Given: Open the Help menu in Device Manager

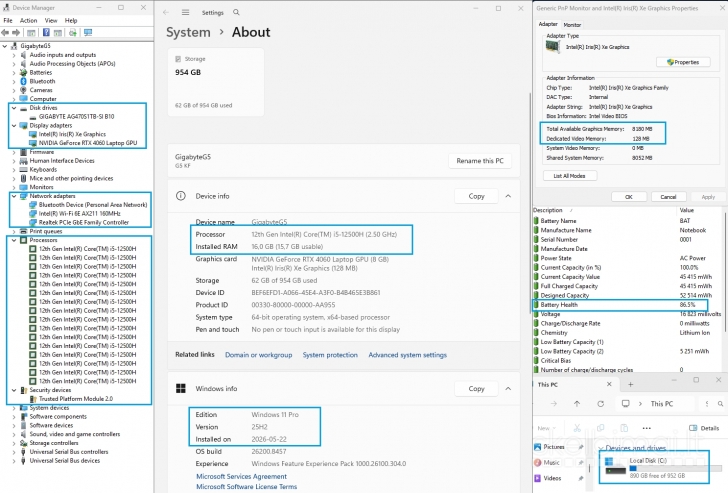Looking at the screenshot, I should (71, 20).
